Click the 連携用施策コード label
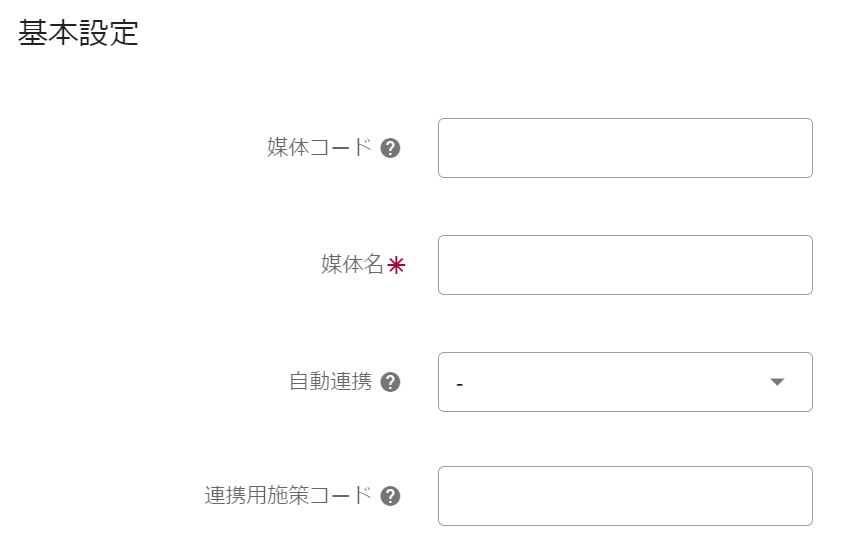The height and width of the screenshot is (548, 851). click(x=288, y=496)
